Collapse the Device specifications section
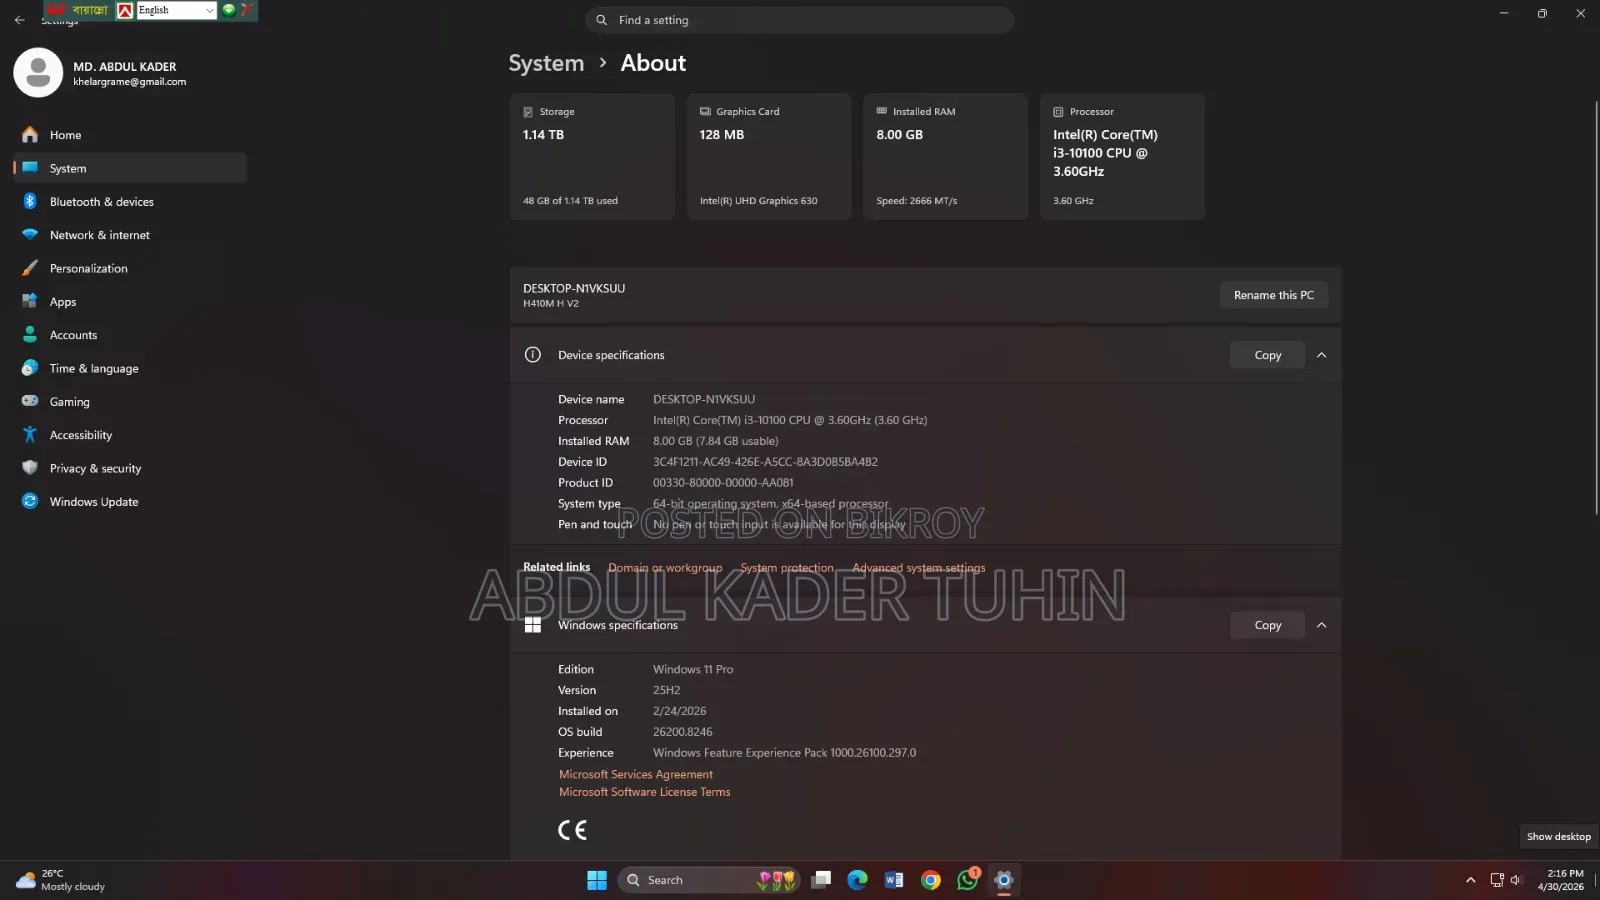Image resolution: width=1600 pixels, height=900 pixels. (1321, 355)
